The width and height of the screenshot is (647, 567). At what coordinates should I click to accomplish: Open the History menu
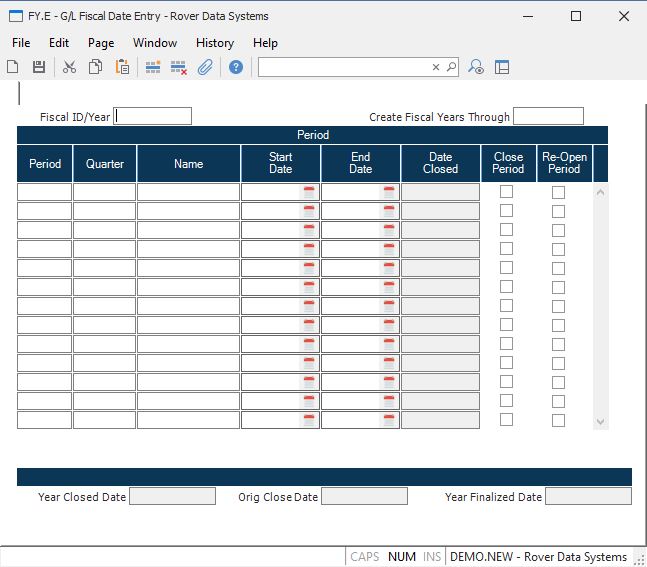[215, 43]
